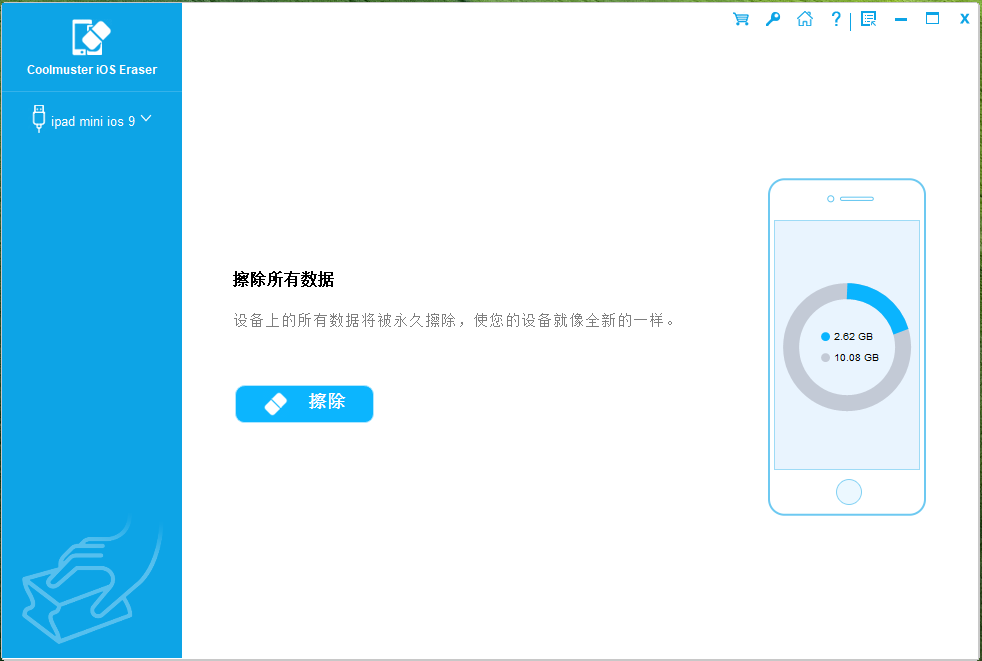Click the blue used-space ring segment
The height and width of the screenshot is (661, 982).
pos(882,303)
